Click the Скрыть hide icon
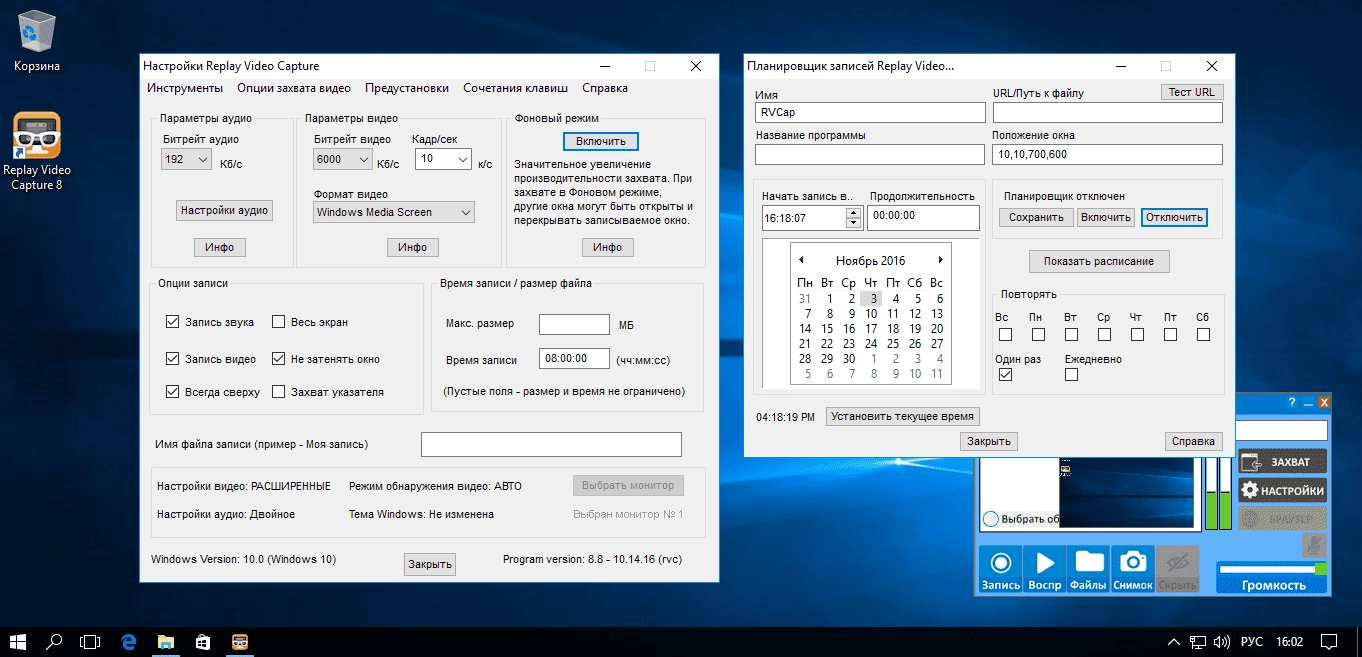This screenshot has width=1362, height=657. (x=1176, y=570)
